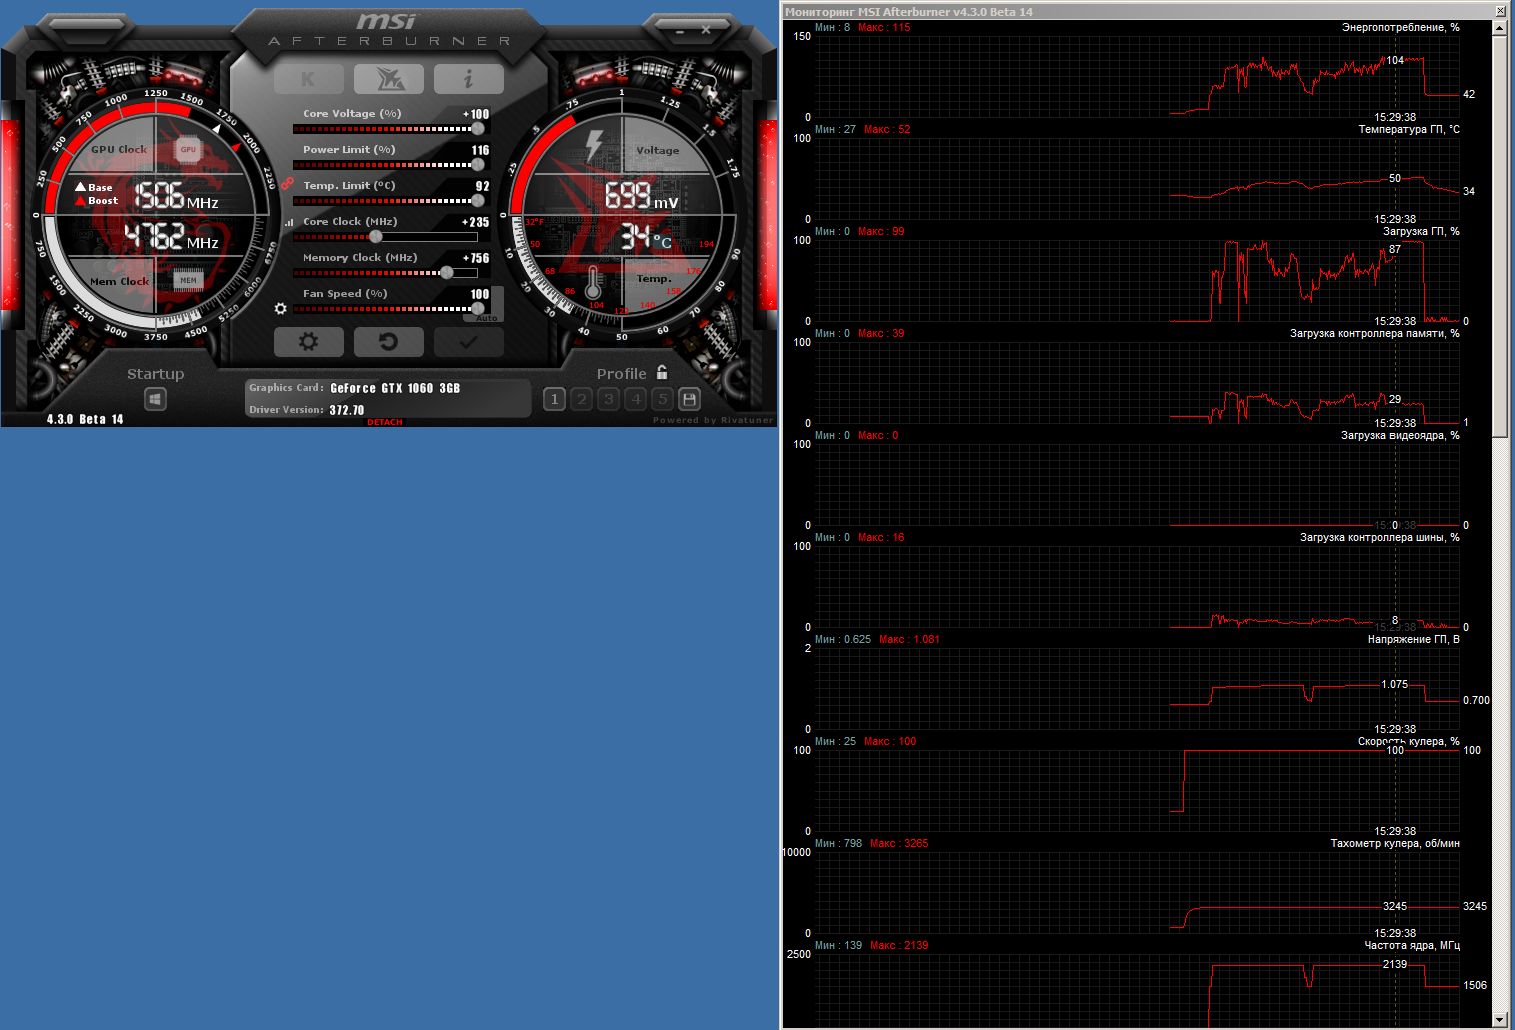Click the driver version number 372.70
Viewport: 1515px width, 1030px height.
click(x=347, y=410)
